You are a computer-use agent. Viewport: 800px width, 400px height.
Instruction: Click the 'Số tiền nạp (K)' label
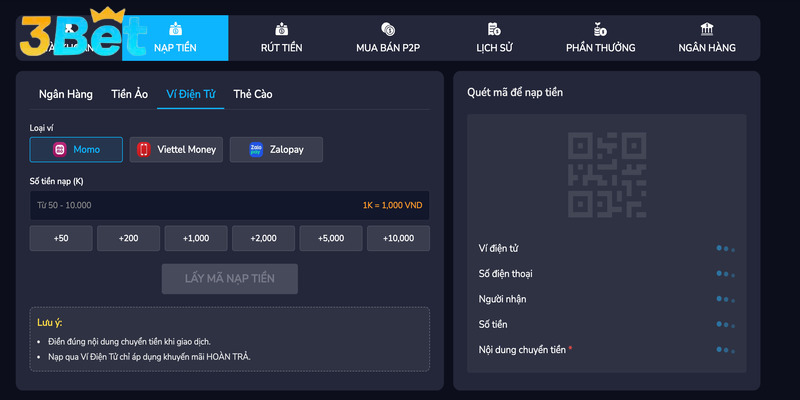pyautogui.click(x=56, y=181)
